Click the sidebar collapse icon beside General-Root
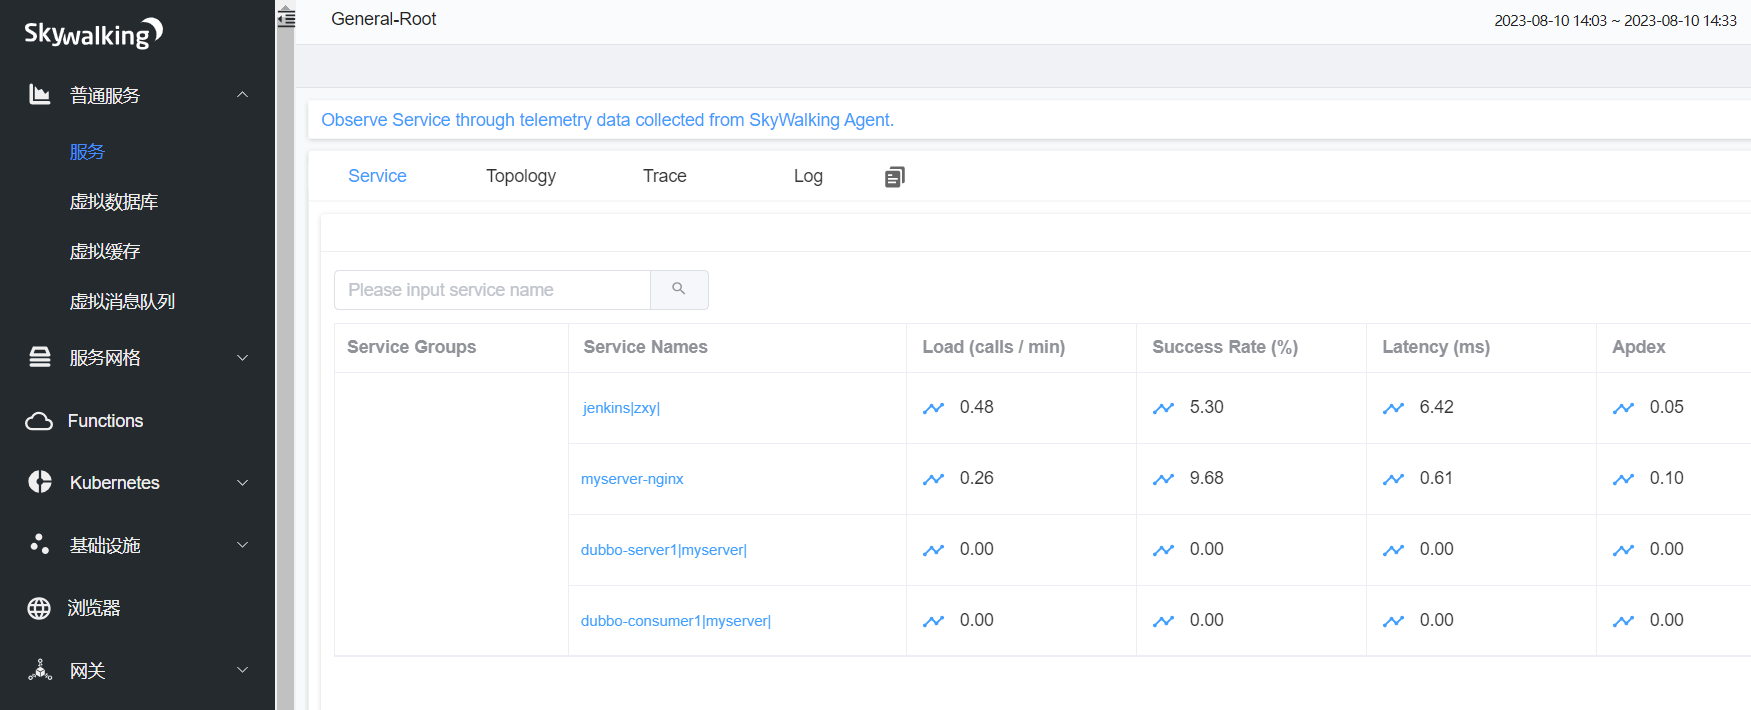1751x710 pixels. 286,18
